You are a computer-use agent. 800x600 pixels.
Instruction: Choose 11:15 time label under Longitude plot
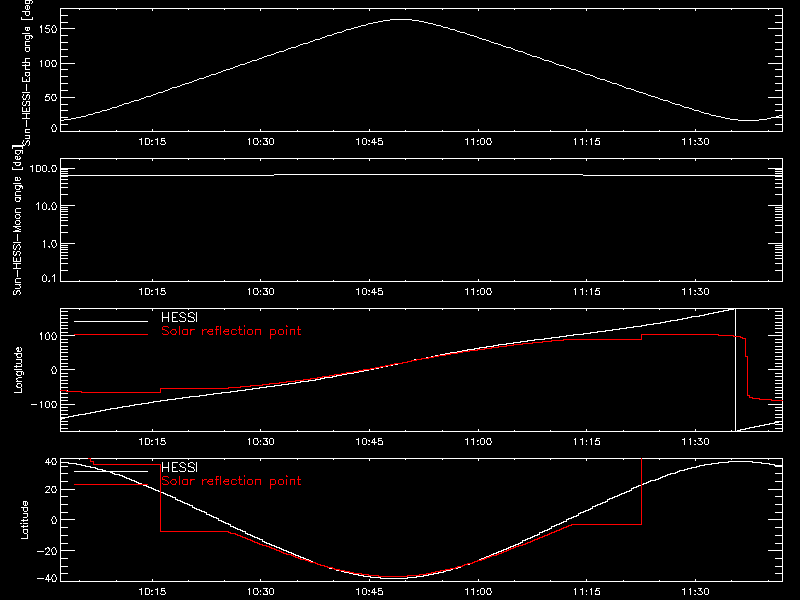[587, 441]
